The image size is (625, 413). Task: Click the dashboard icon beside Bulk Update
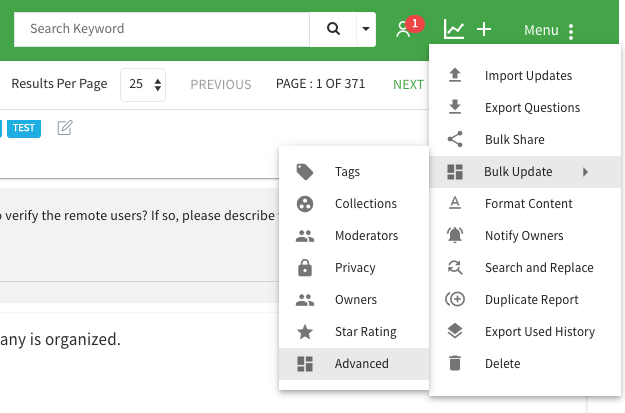click(455, 172)
